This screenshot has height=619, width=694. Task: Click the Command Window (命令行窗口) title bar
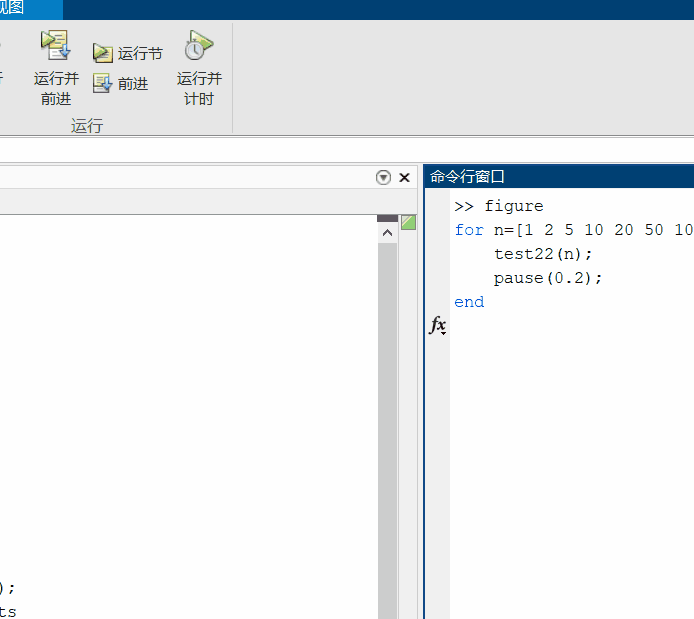pos(559,177)
